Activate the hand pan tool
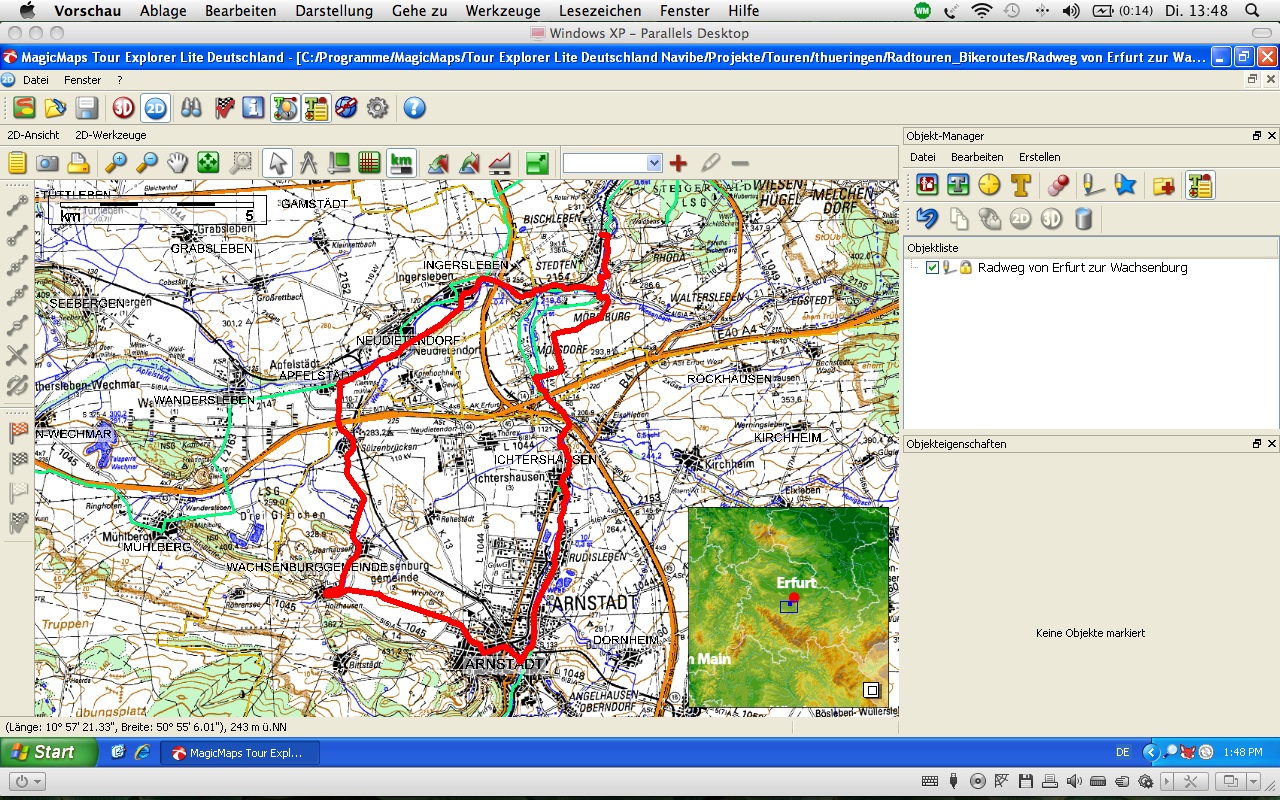1280x800 pixels. pyautogui.click(x=177, y=163)
